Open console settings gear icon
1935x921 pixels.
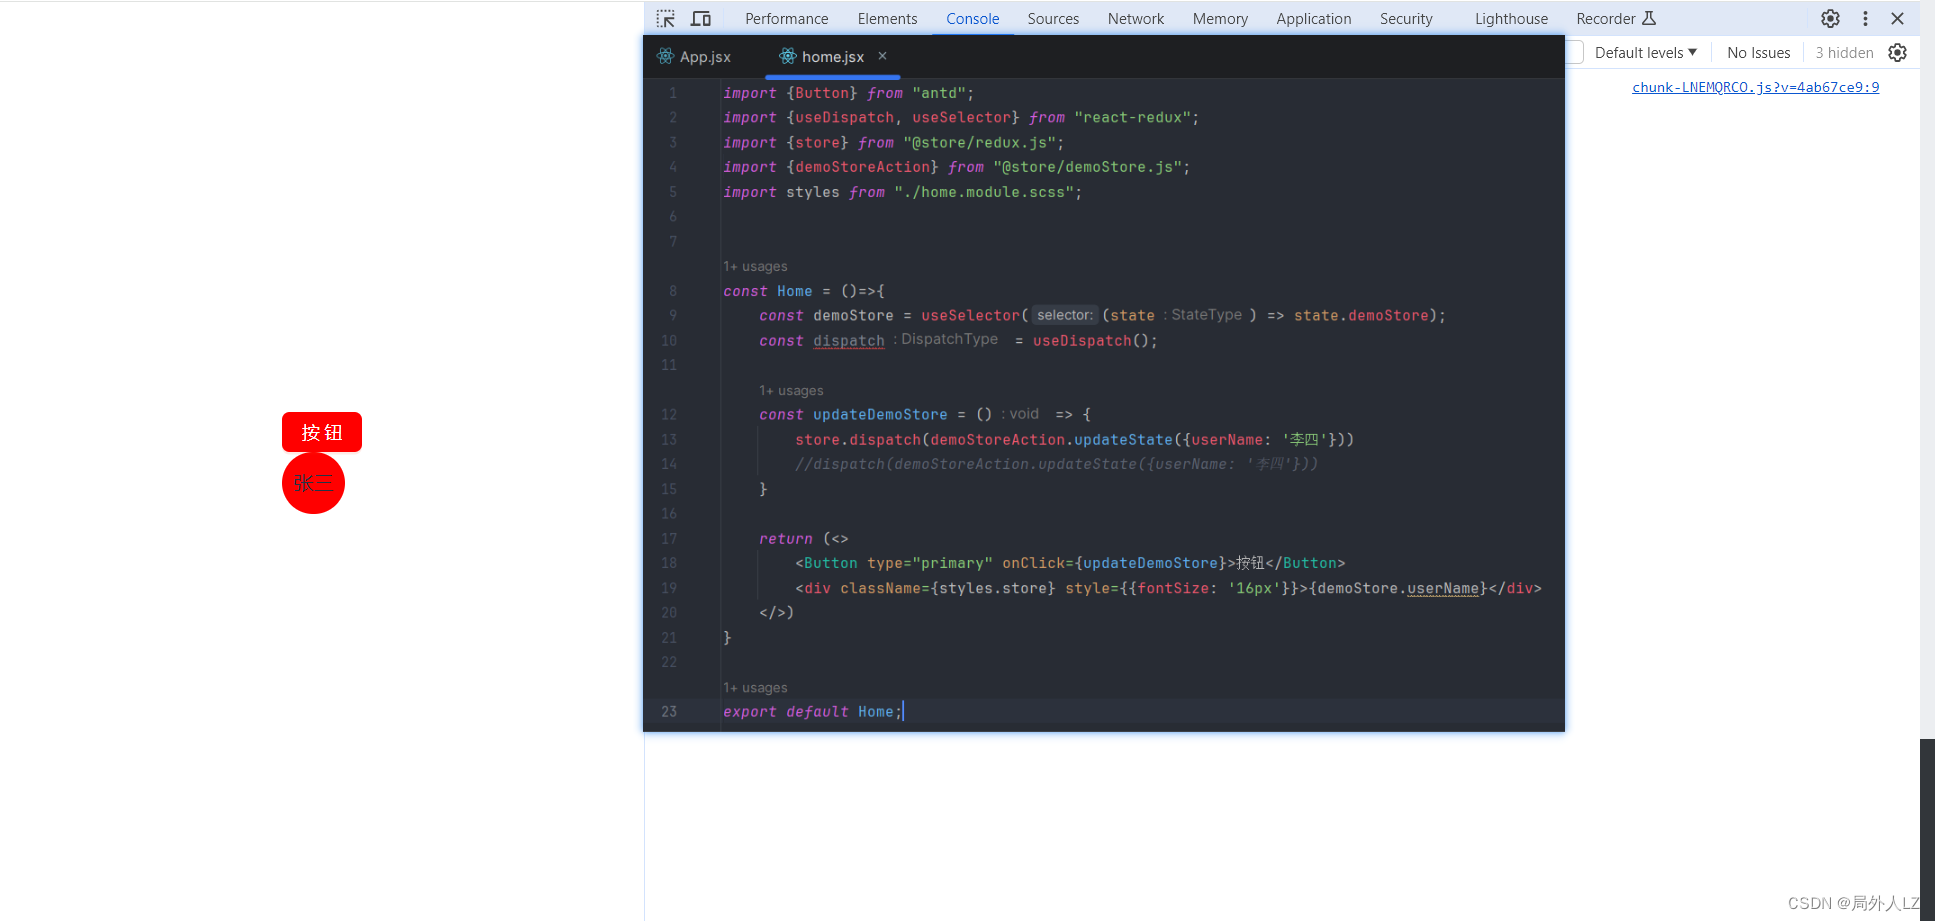[x=1897, y=53]
